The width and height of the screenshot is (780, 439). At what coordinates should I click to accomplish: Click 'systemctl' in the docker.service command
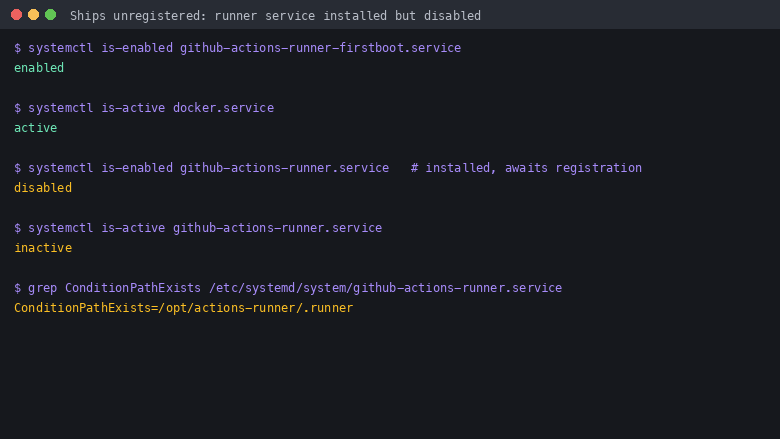pyautogui.click(x=60, y=108)
